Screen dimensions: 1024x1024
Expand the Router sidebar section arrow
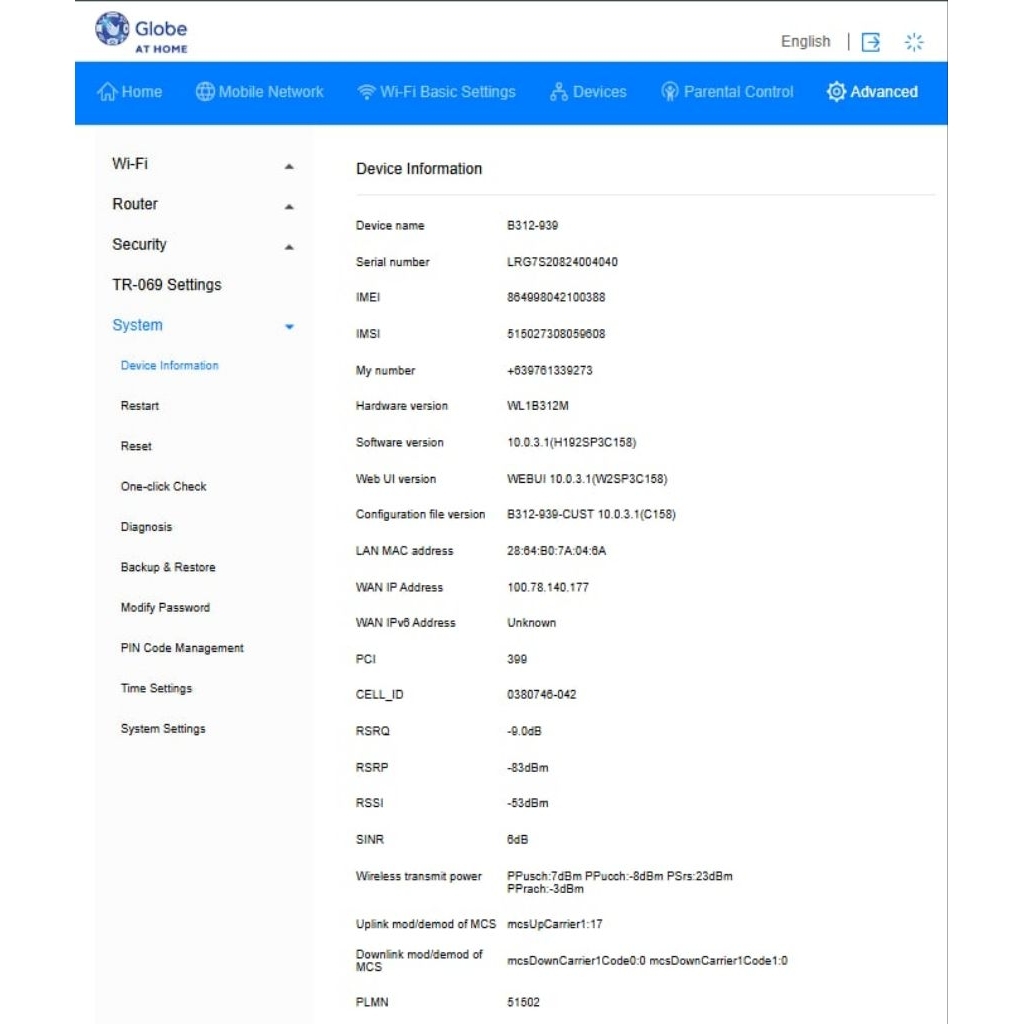tap(289, 207)
